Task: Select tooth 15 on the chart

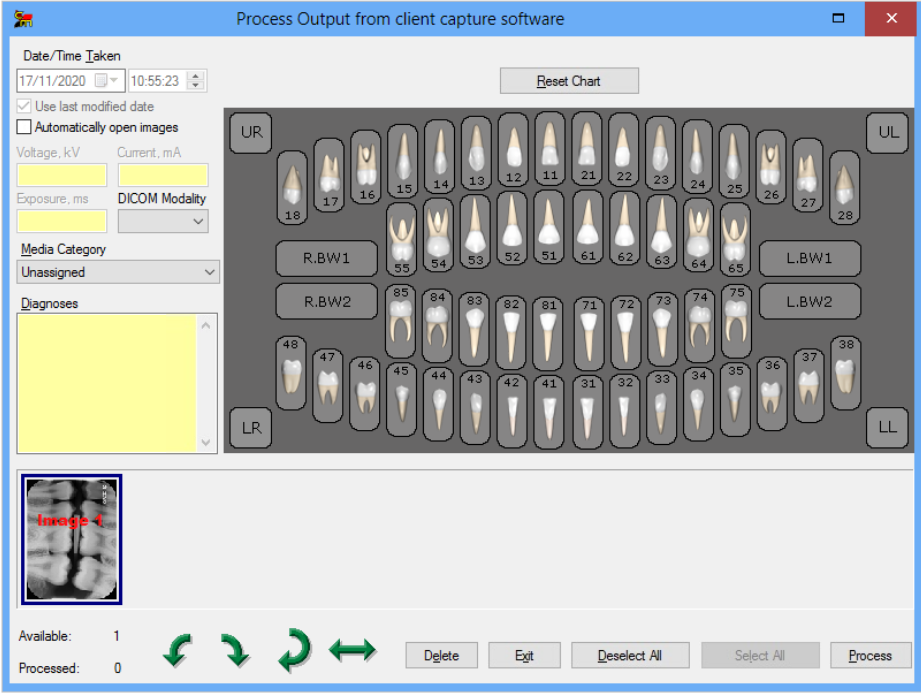Action: coord(403,161)
